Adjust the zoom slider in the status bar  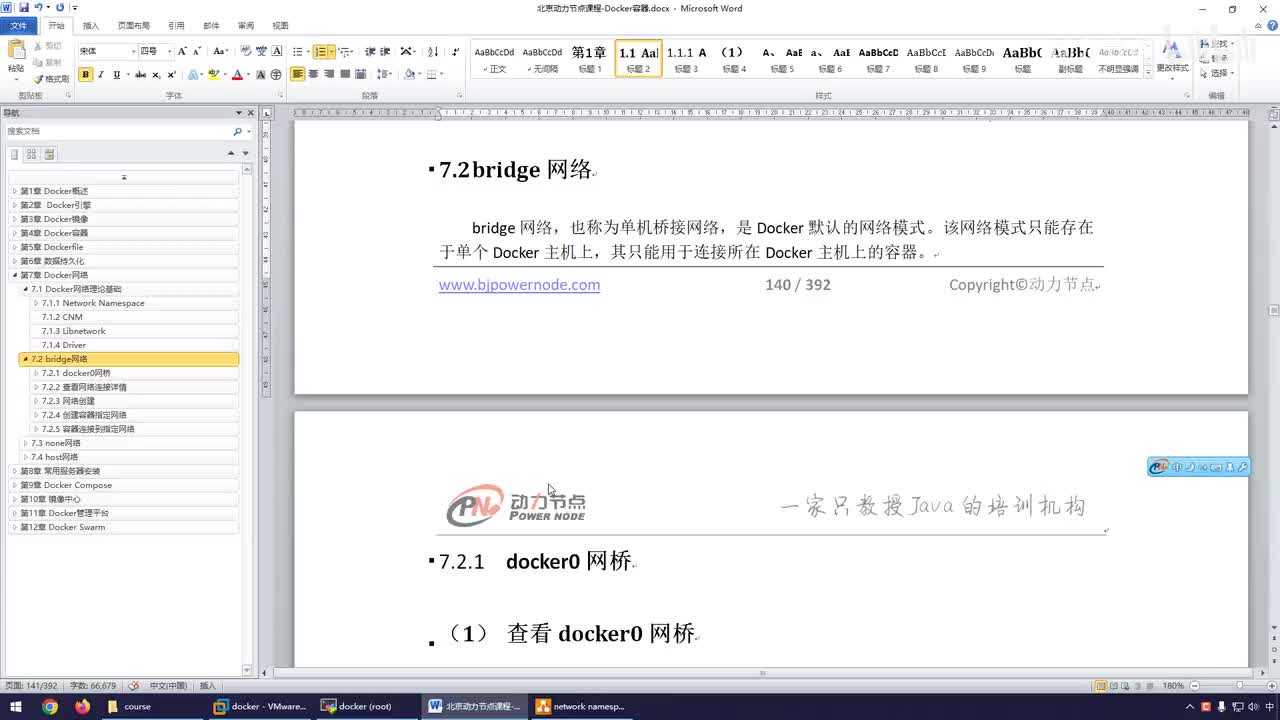coord(1240,686)
